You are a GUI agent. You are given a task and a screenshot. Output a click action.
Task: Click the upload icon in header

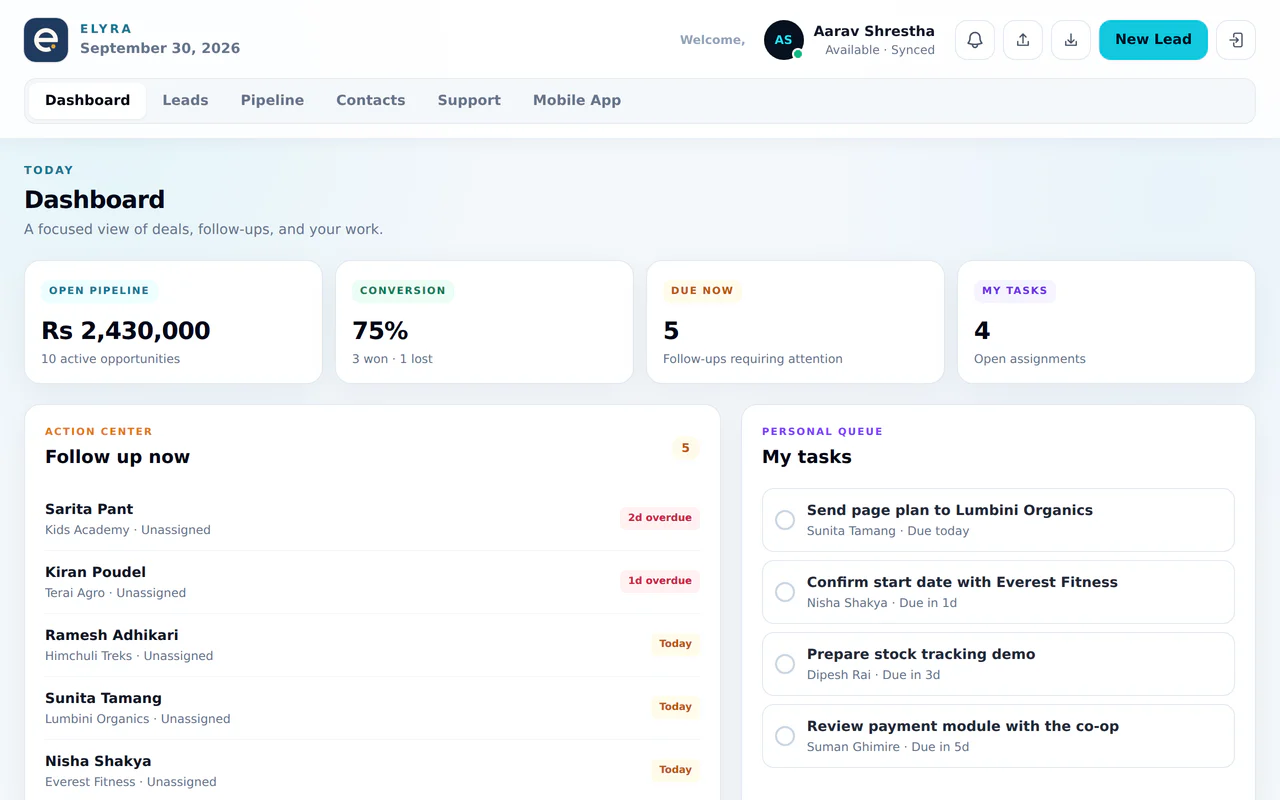1023,40
